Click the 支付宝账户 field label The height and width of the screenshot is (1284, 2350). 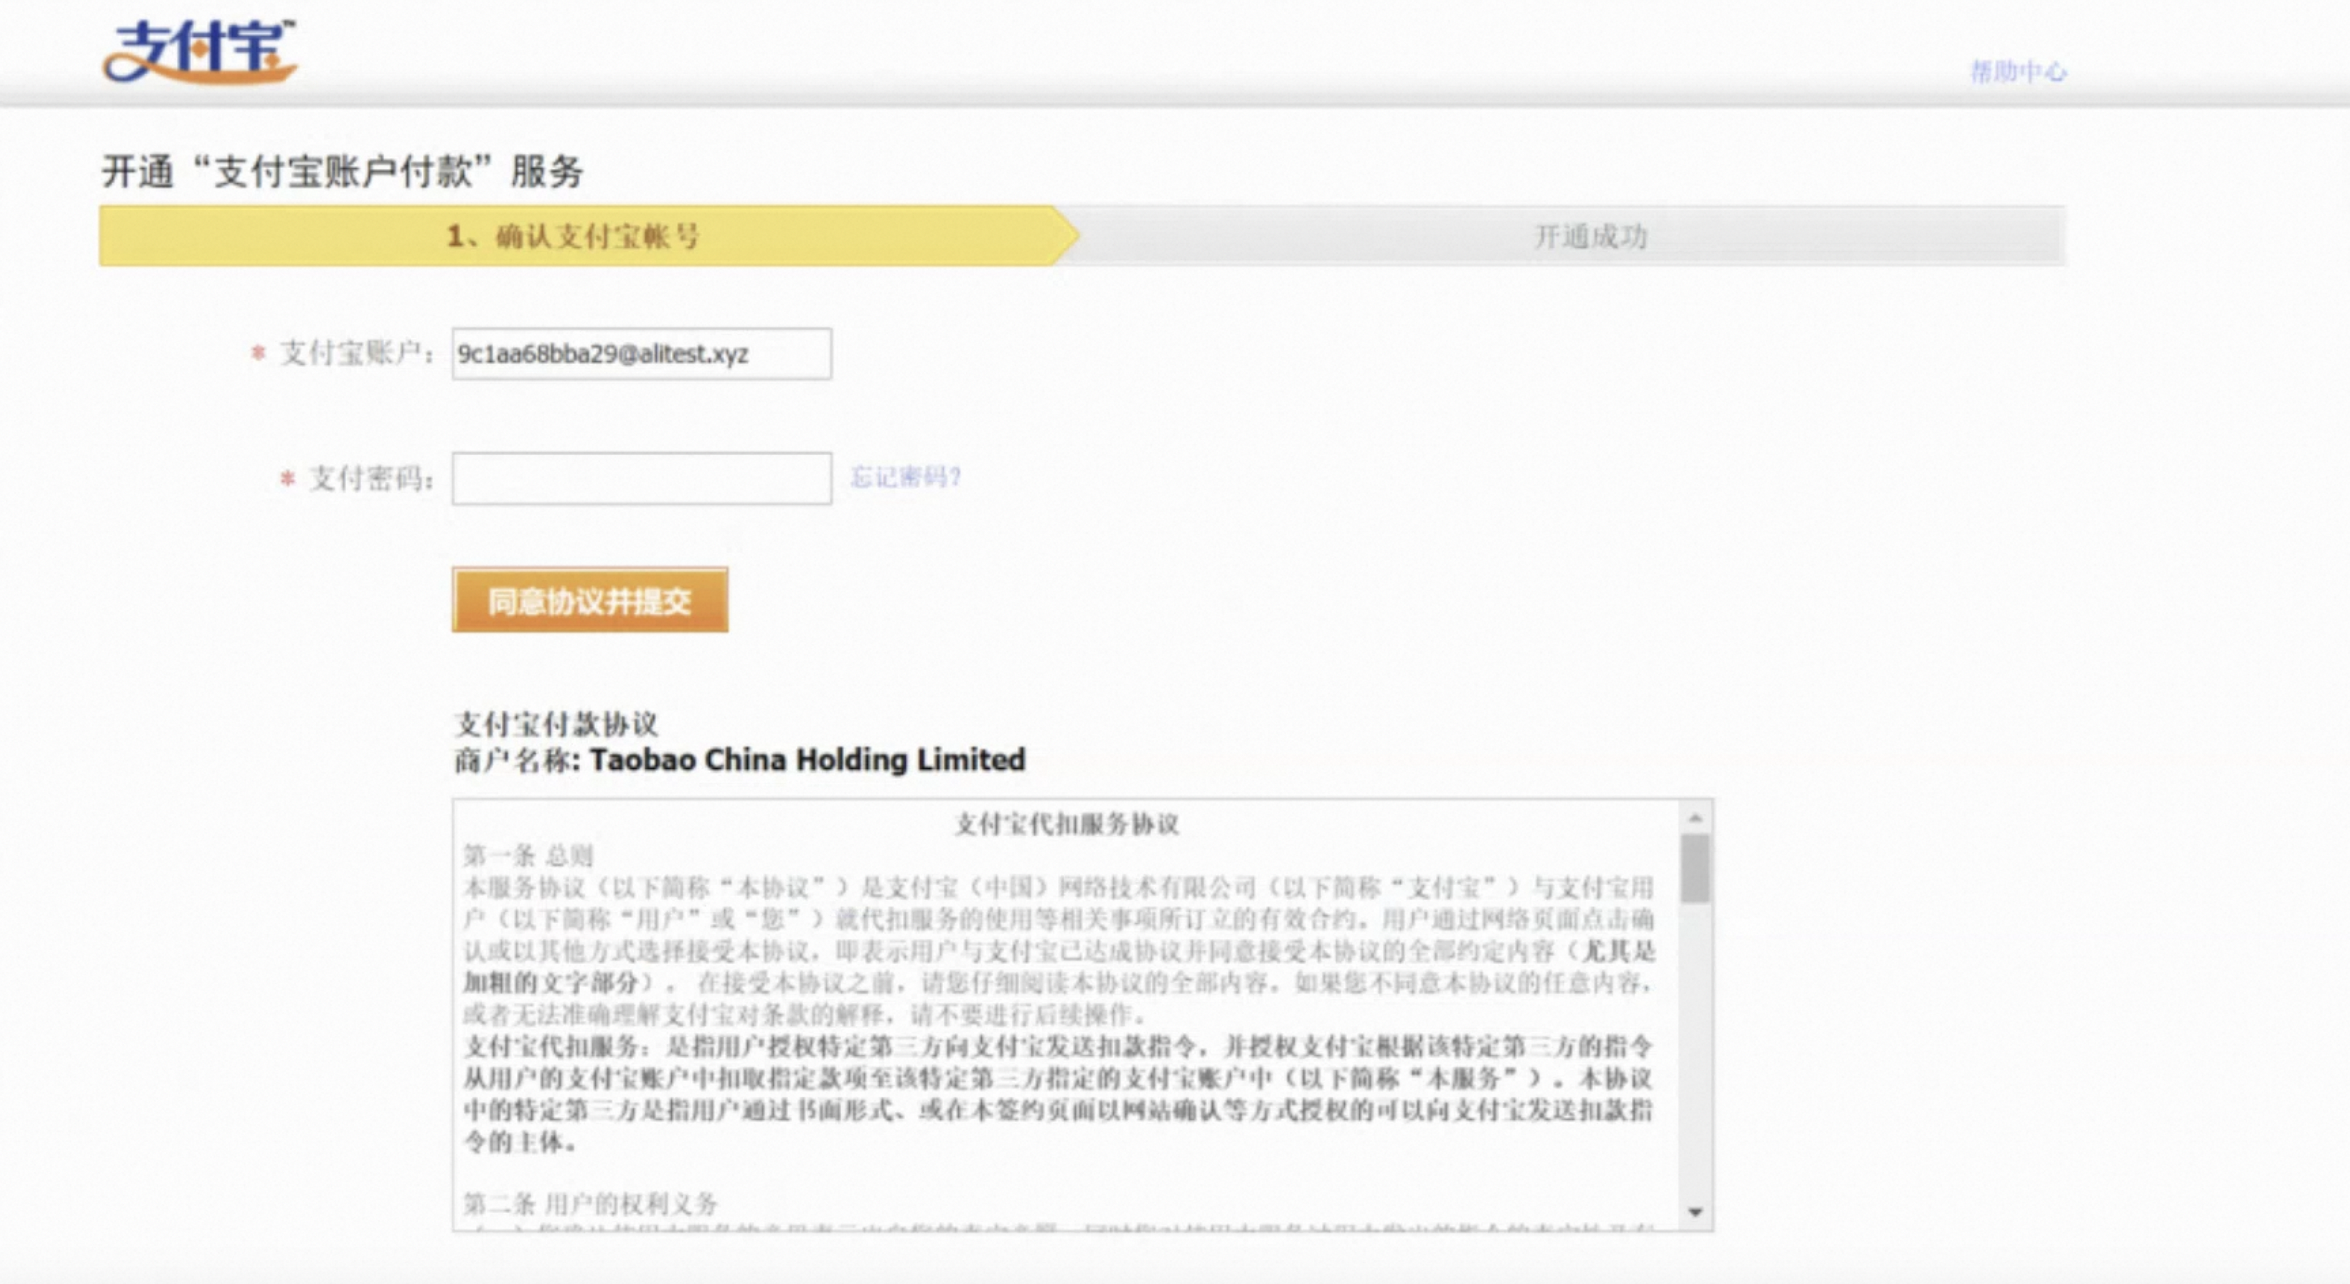point(357,353)
